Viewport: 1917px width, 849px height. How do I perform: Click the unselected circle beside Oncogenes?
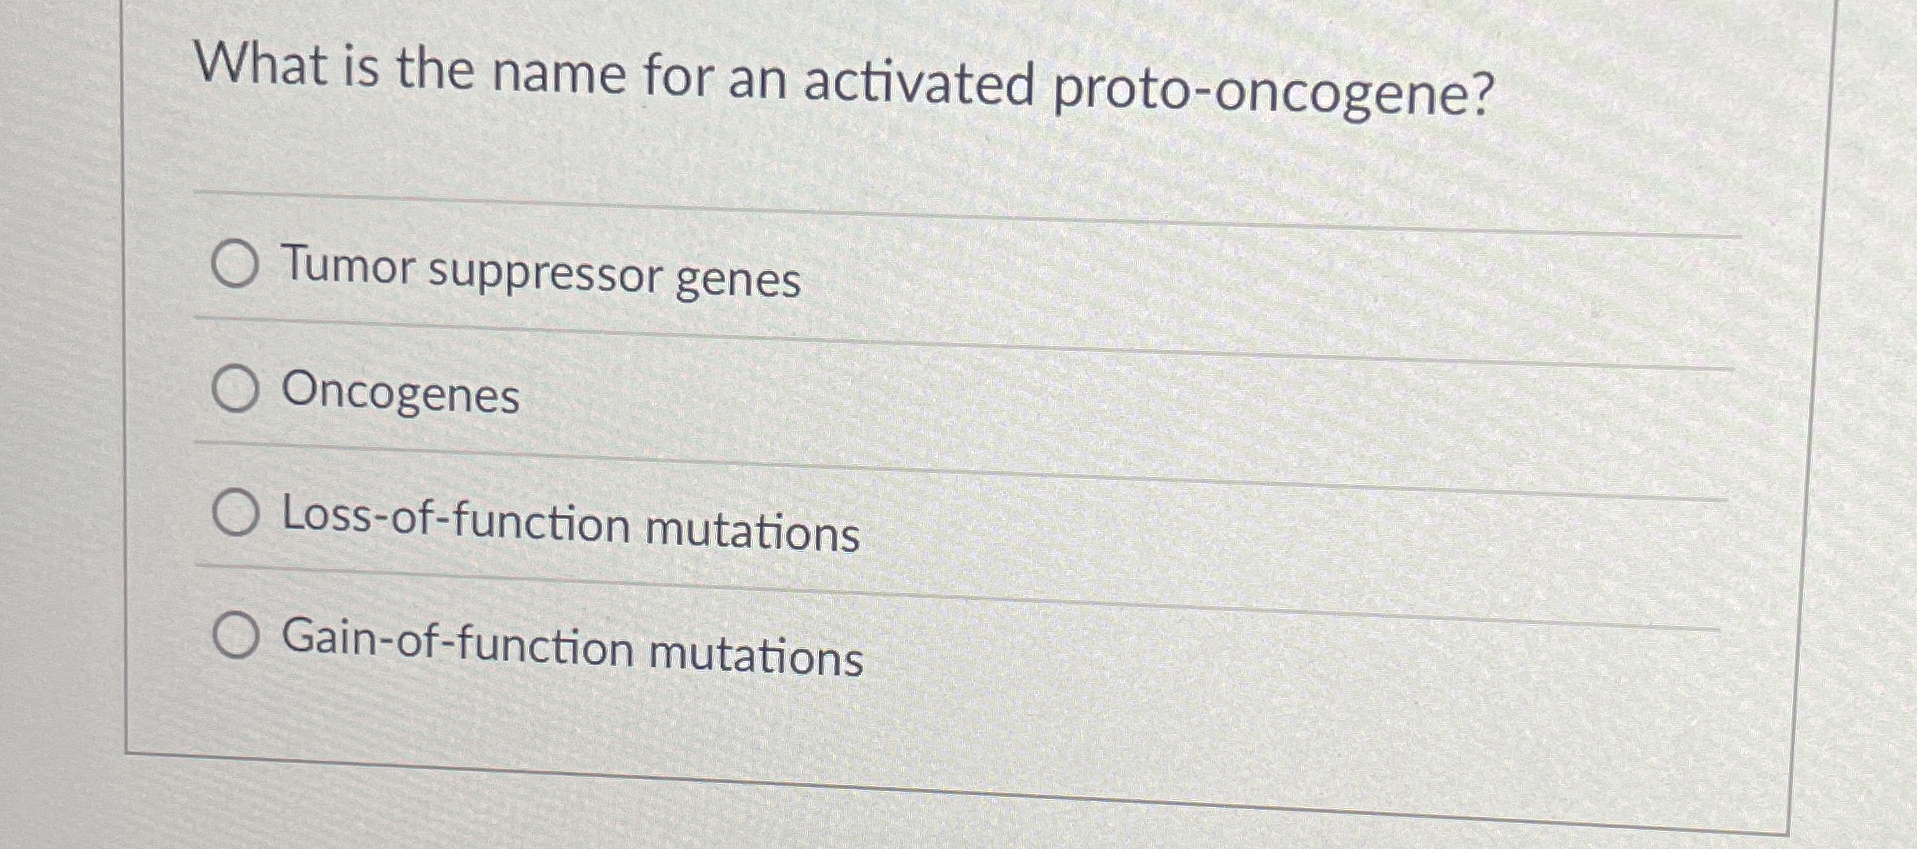pos(236,390)
